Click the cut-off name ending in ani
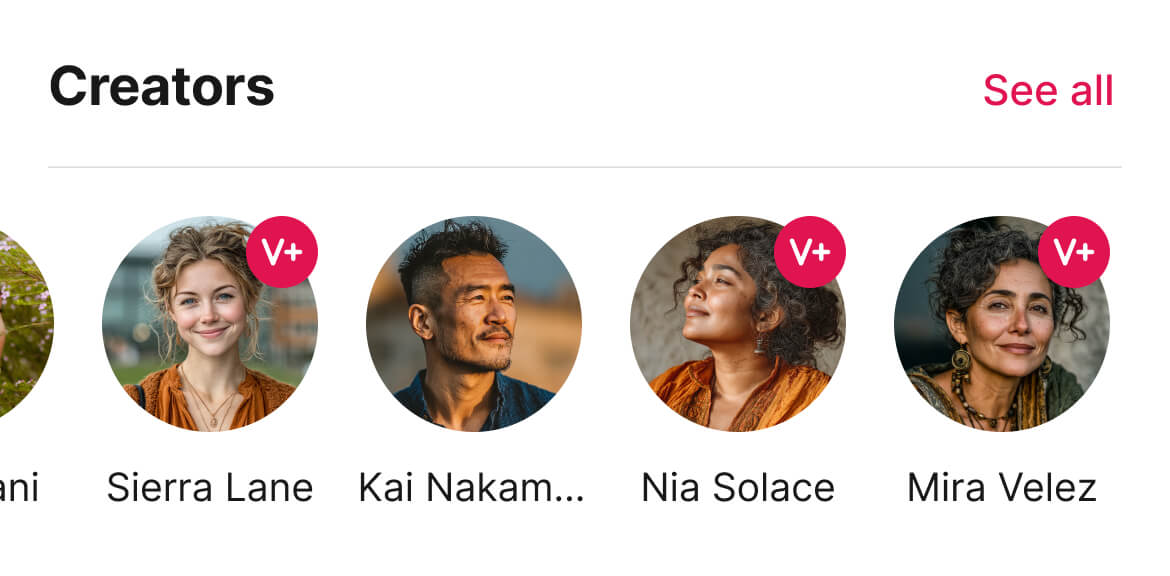Image resolution: width=1170 pixels, height=576 pixels. click(x=19, y=487)
